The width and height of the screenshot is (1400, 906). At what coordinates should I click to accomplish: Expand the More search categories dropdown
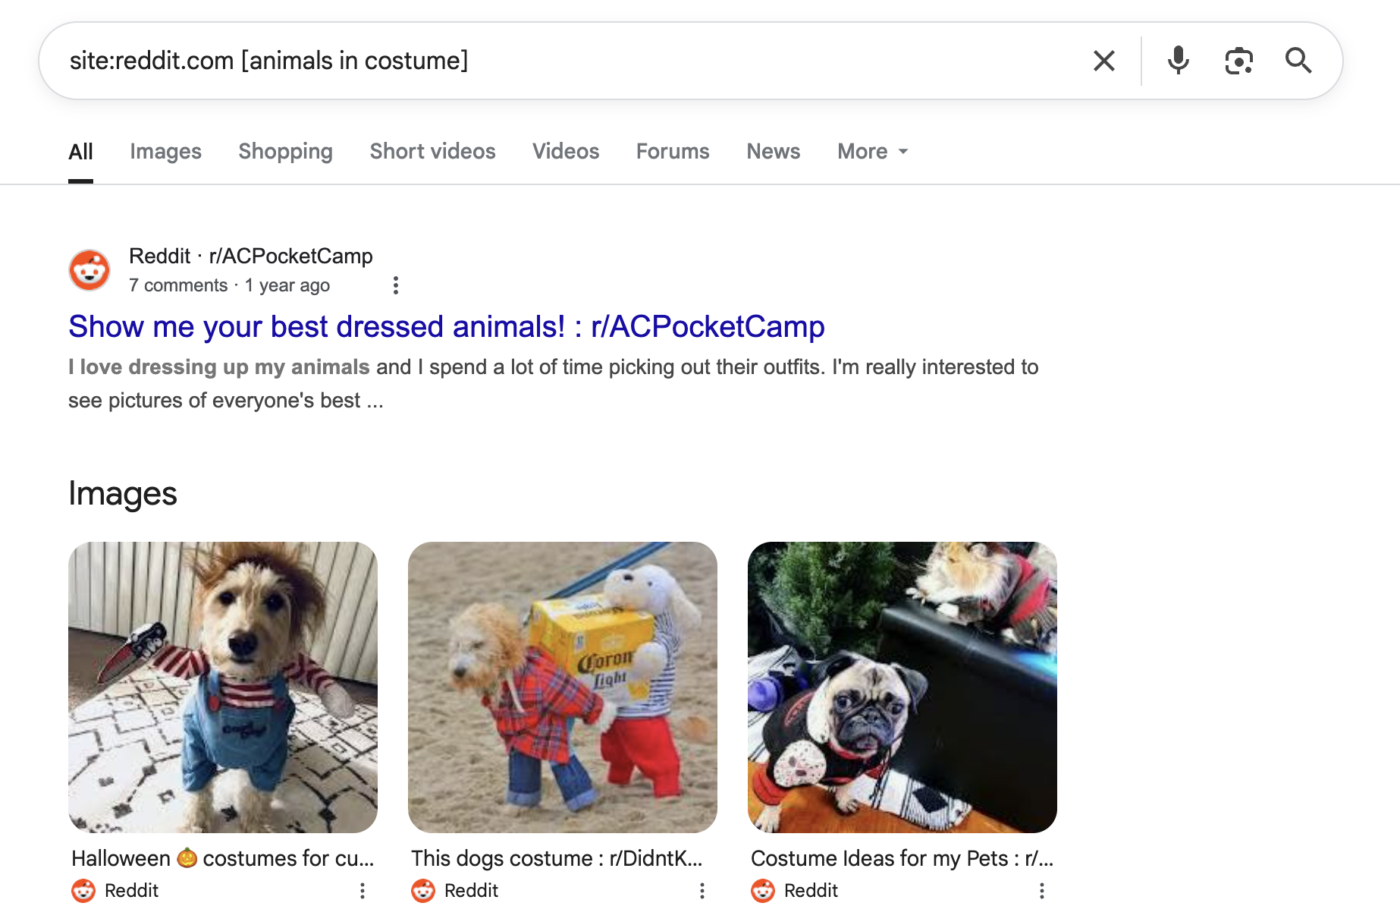(871, 151)
